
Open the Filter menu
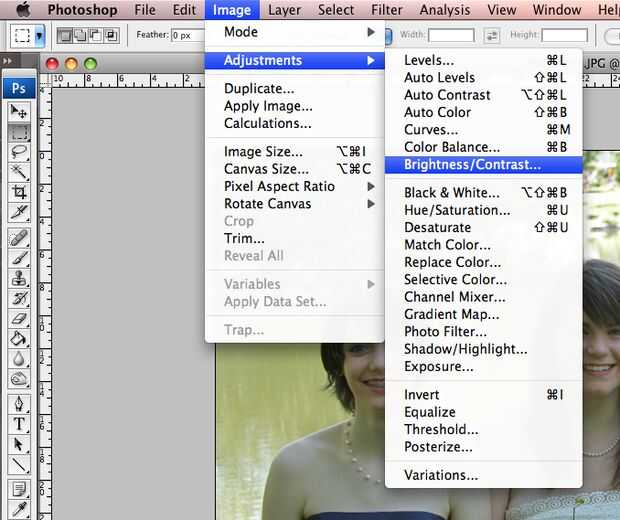(387, 10)
